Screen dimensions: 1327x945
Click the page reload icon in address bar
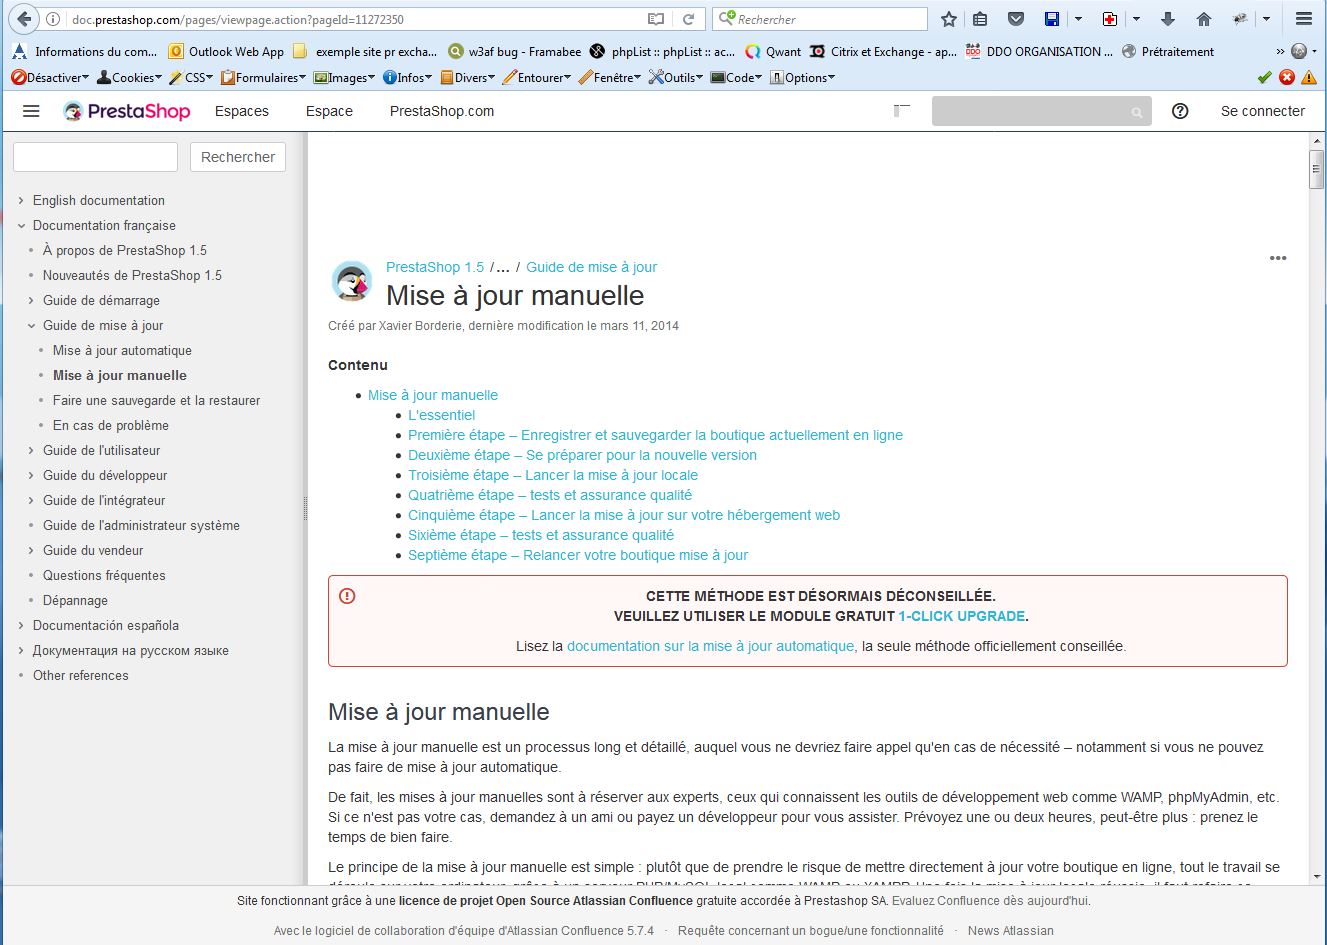(x=688, y=19)
